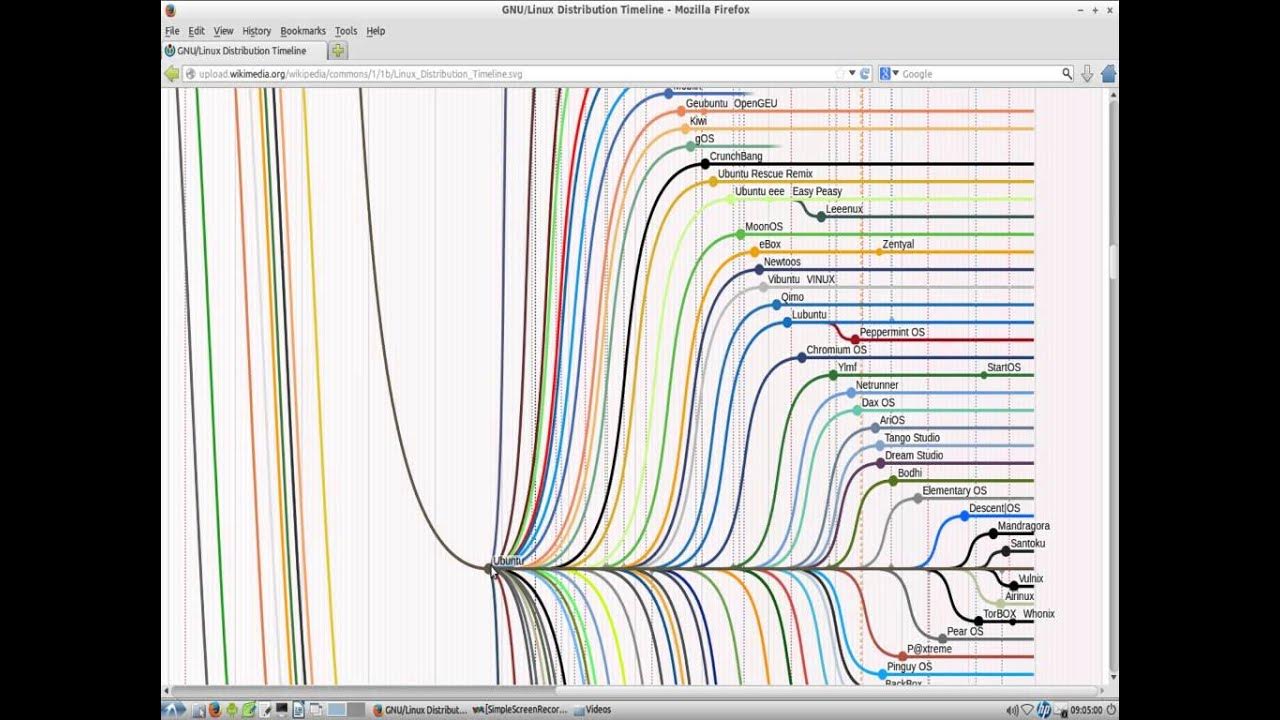
Task: Click the Tango Studio label text
Action: (x=912, y=438)
